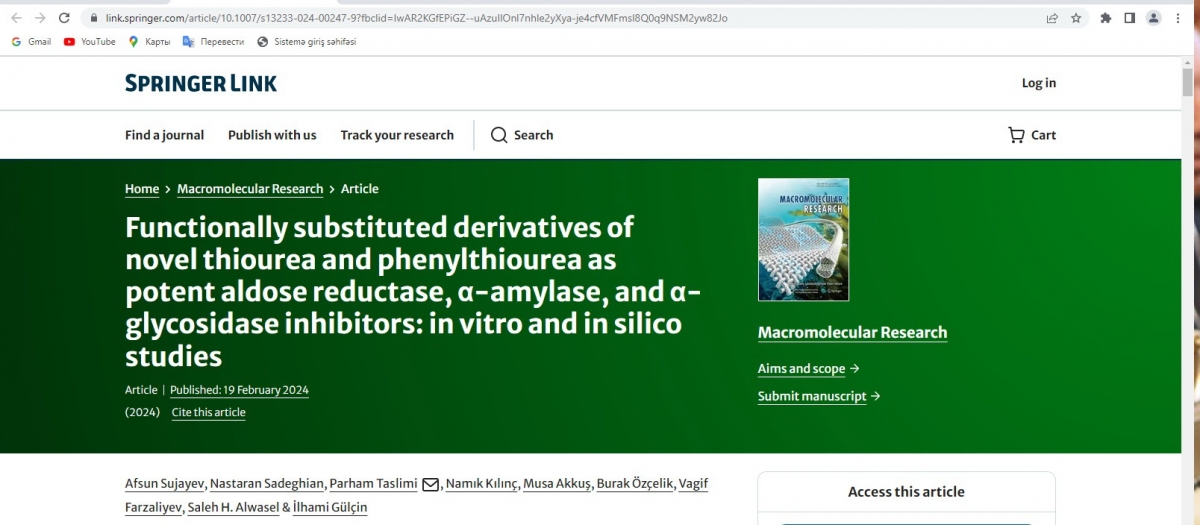Screen dimensions: 1200x525
Task: Open the Gmail bookmark
Action: [x=31, y=42]
